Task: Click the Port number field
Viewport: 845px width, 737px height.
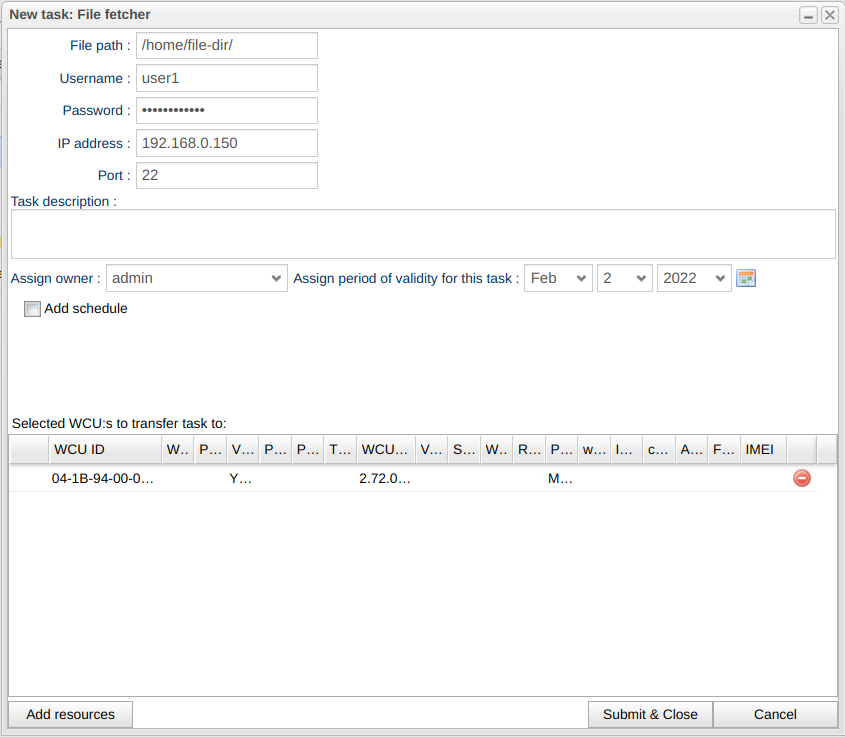Action: pos(226,175)
